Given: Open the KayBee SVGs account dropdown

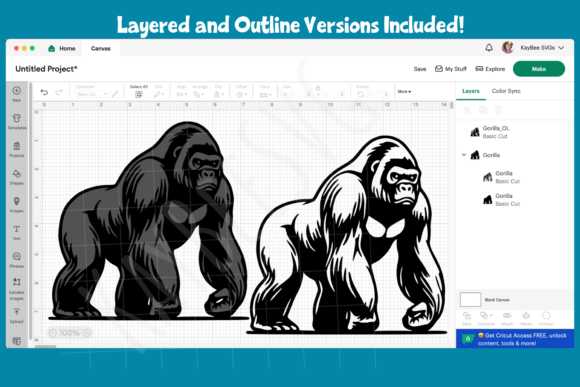Looking at the screenshot, I should (x=542, y=48).
